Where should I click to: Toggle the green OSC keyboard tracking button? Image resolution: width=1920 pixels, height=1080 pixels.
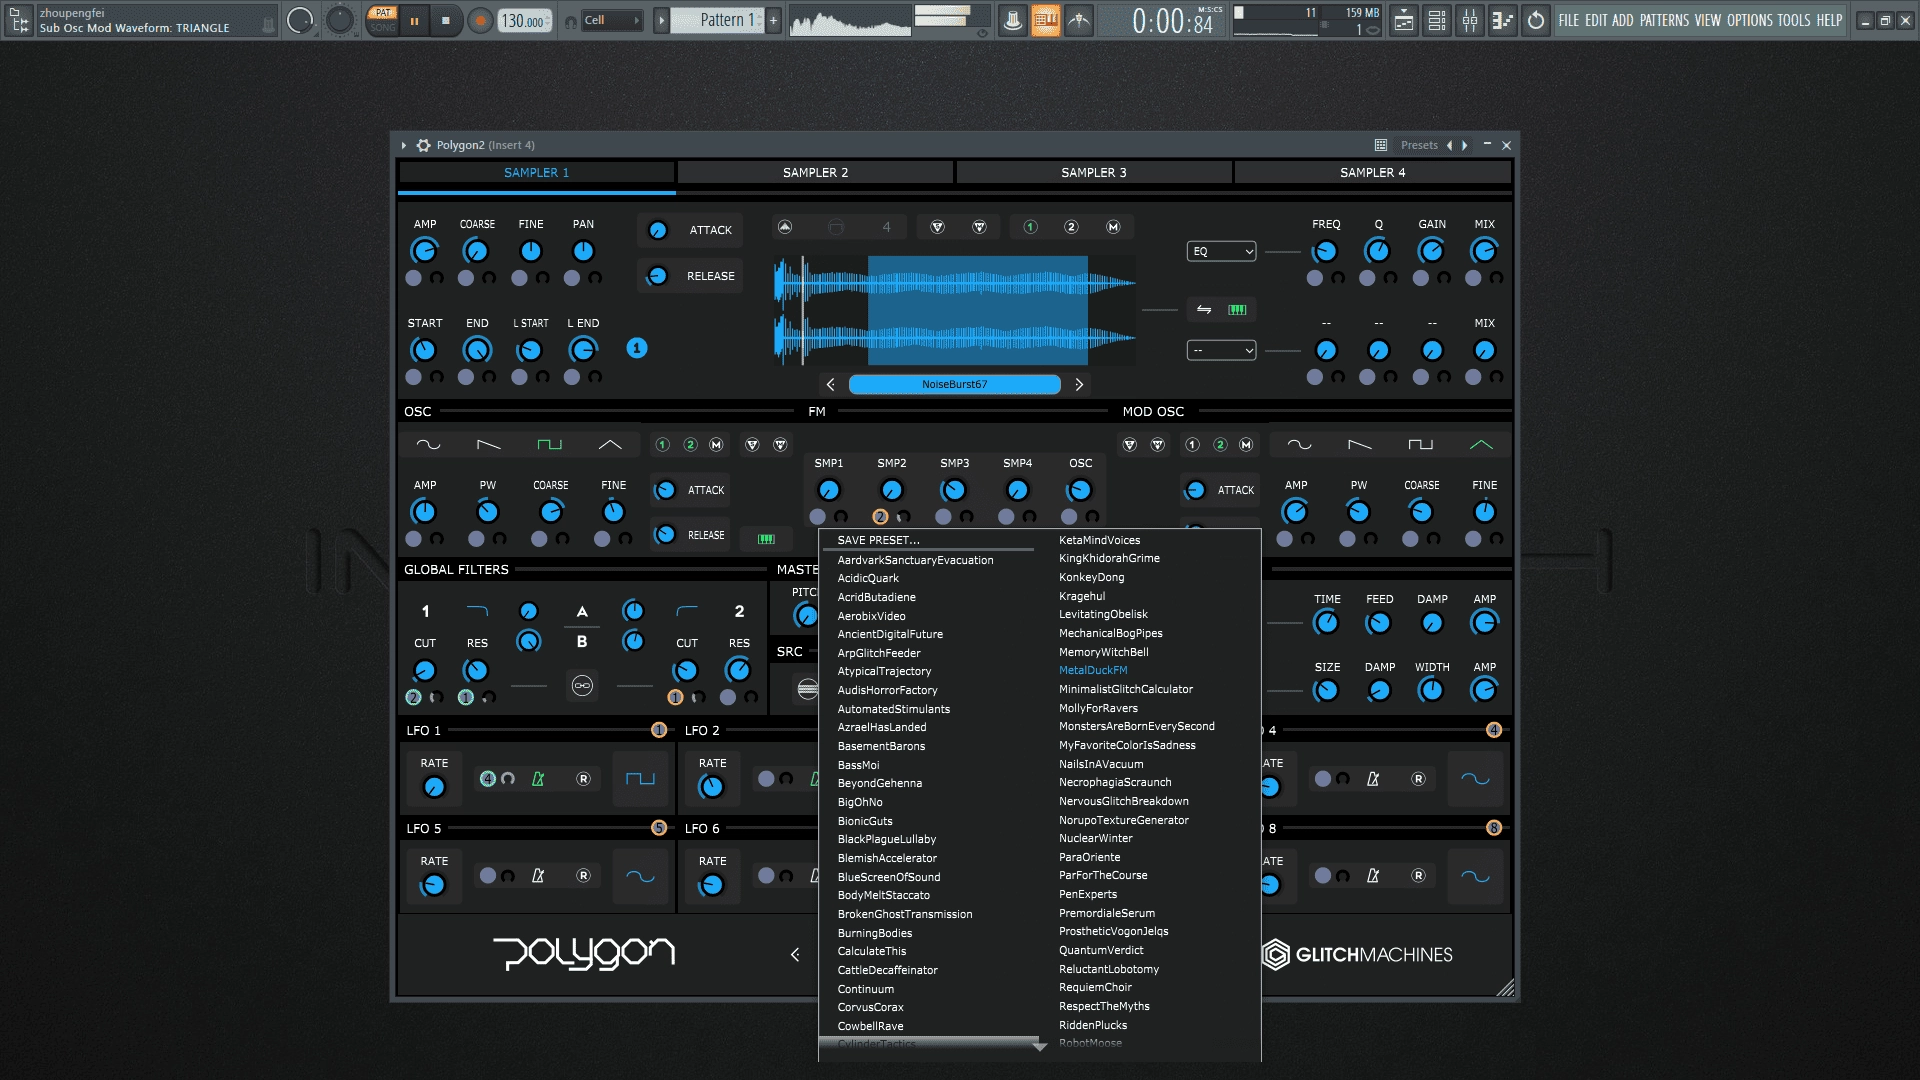pos(766,539)
